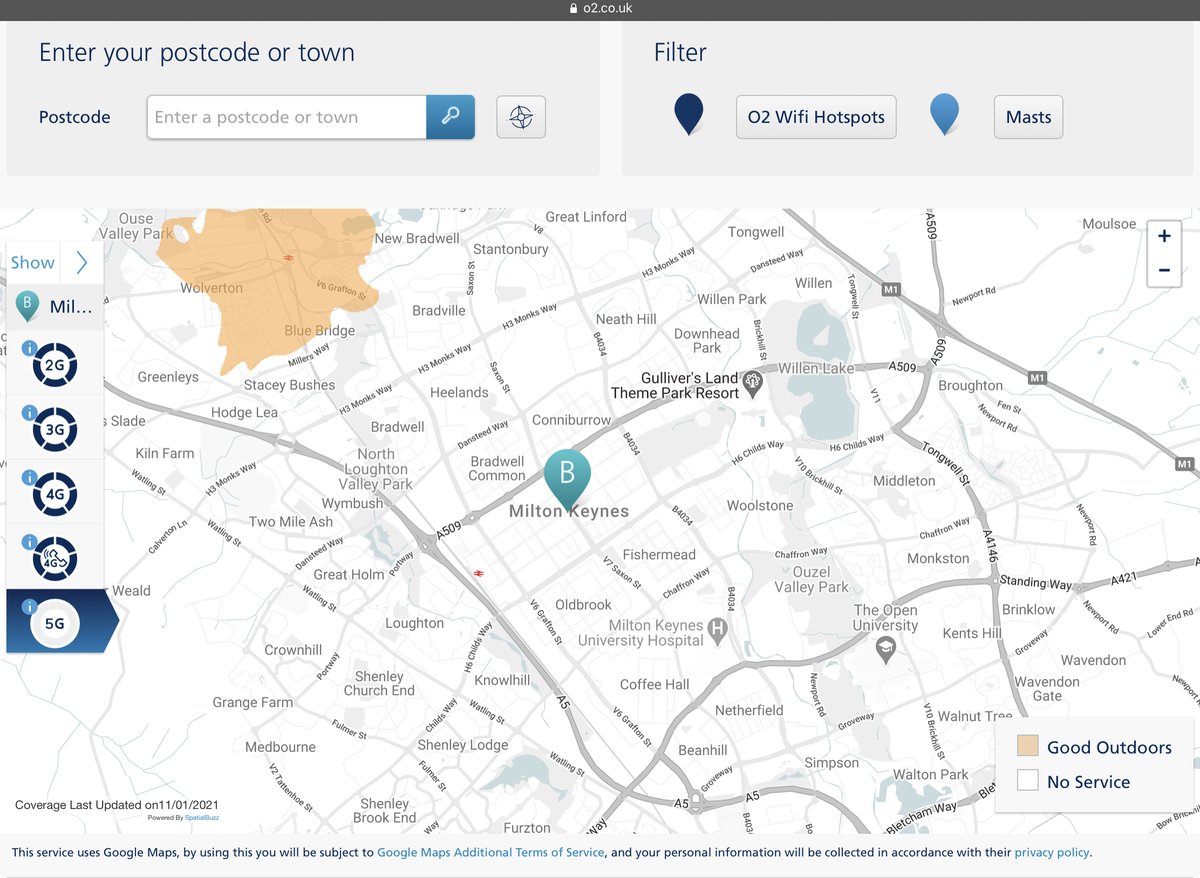Select the Mil... location entry in sidebar
This screenshot has width=1200, height=878.
pos(55,307)
